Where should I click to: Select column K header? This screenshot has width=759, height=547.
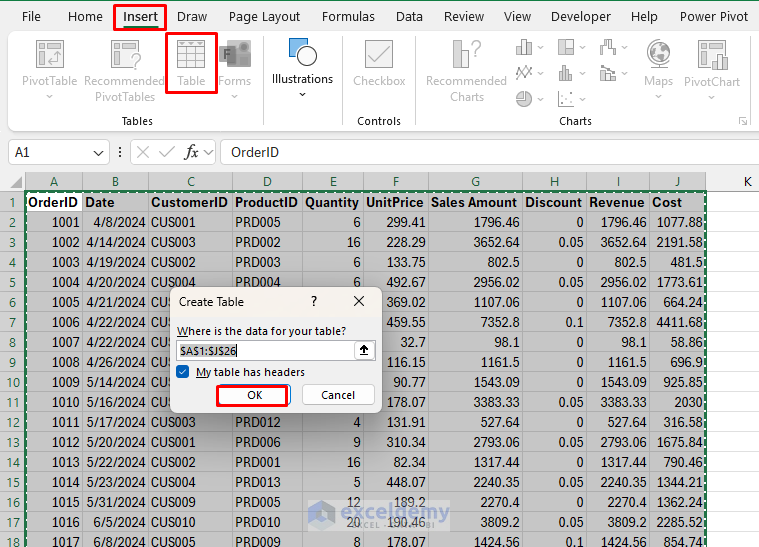tap(748, 182)
